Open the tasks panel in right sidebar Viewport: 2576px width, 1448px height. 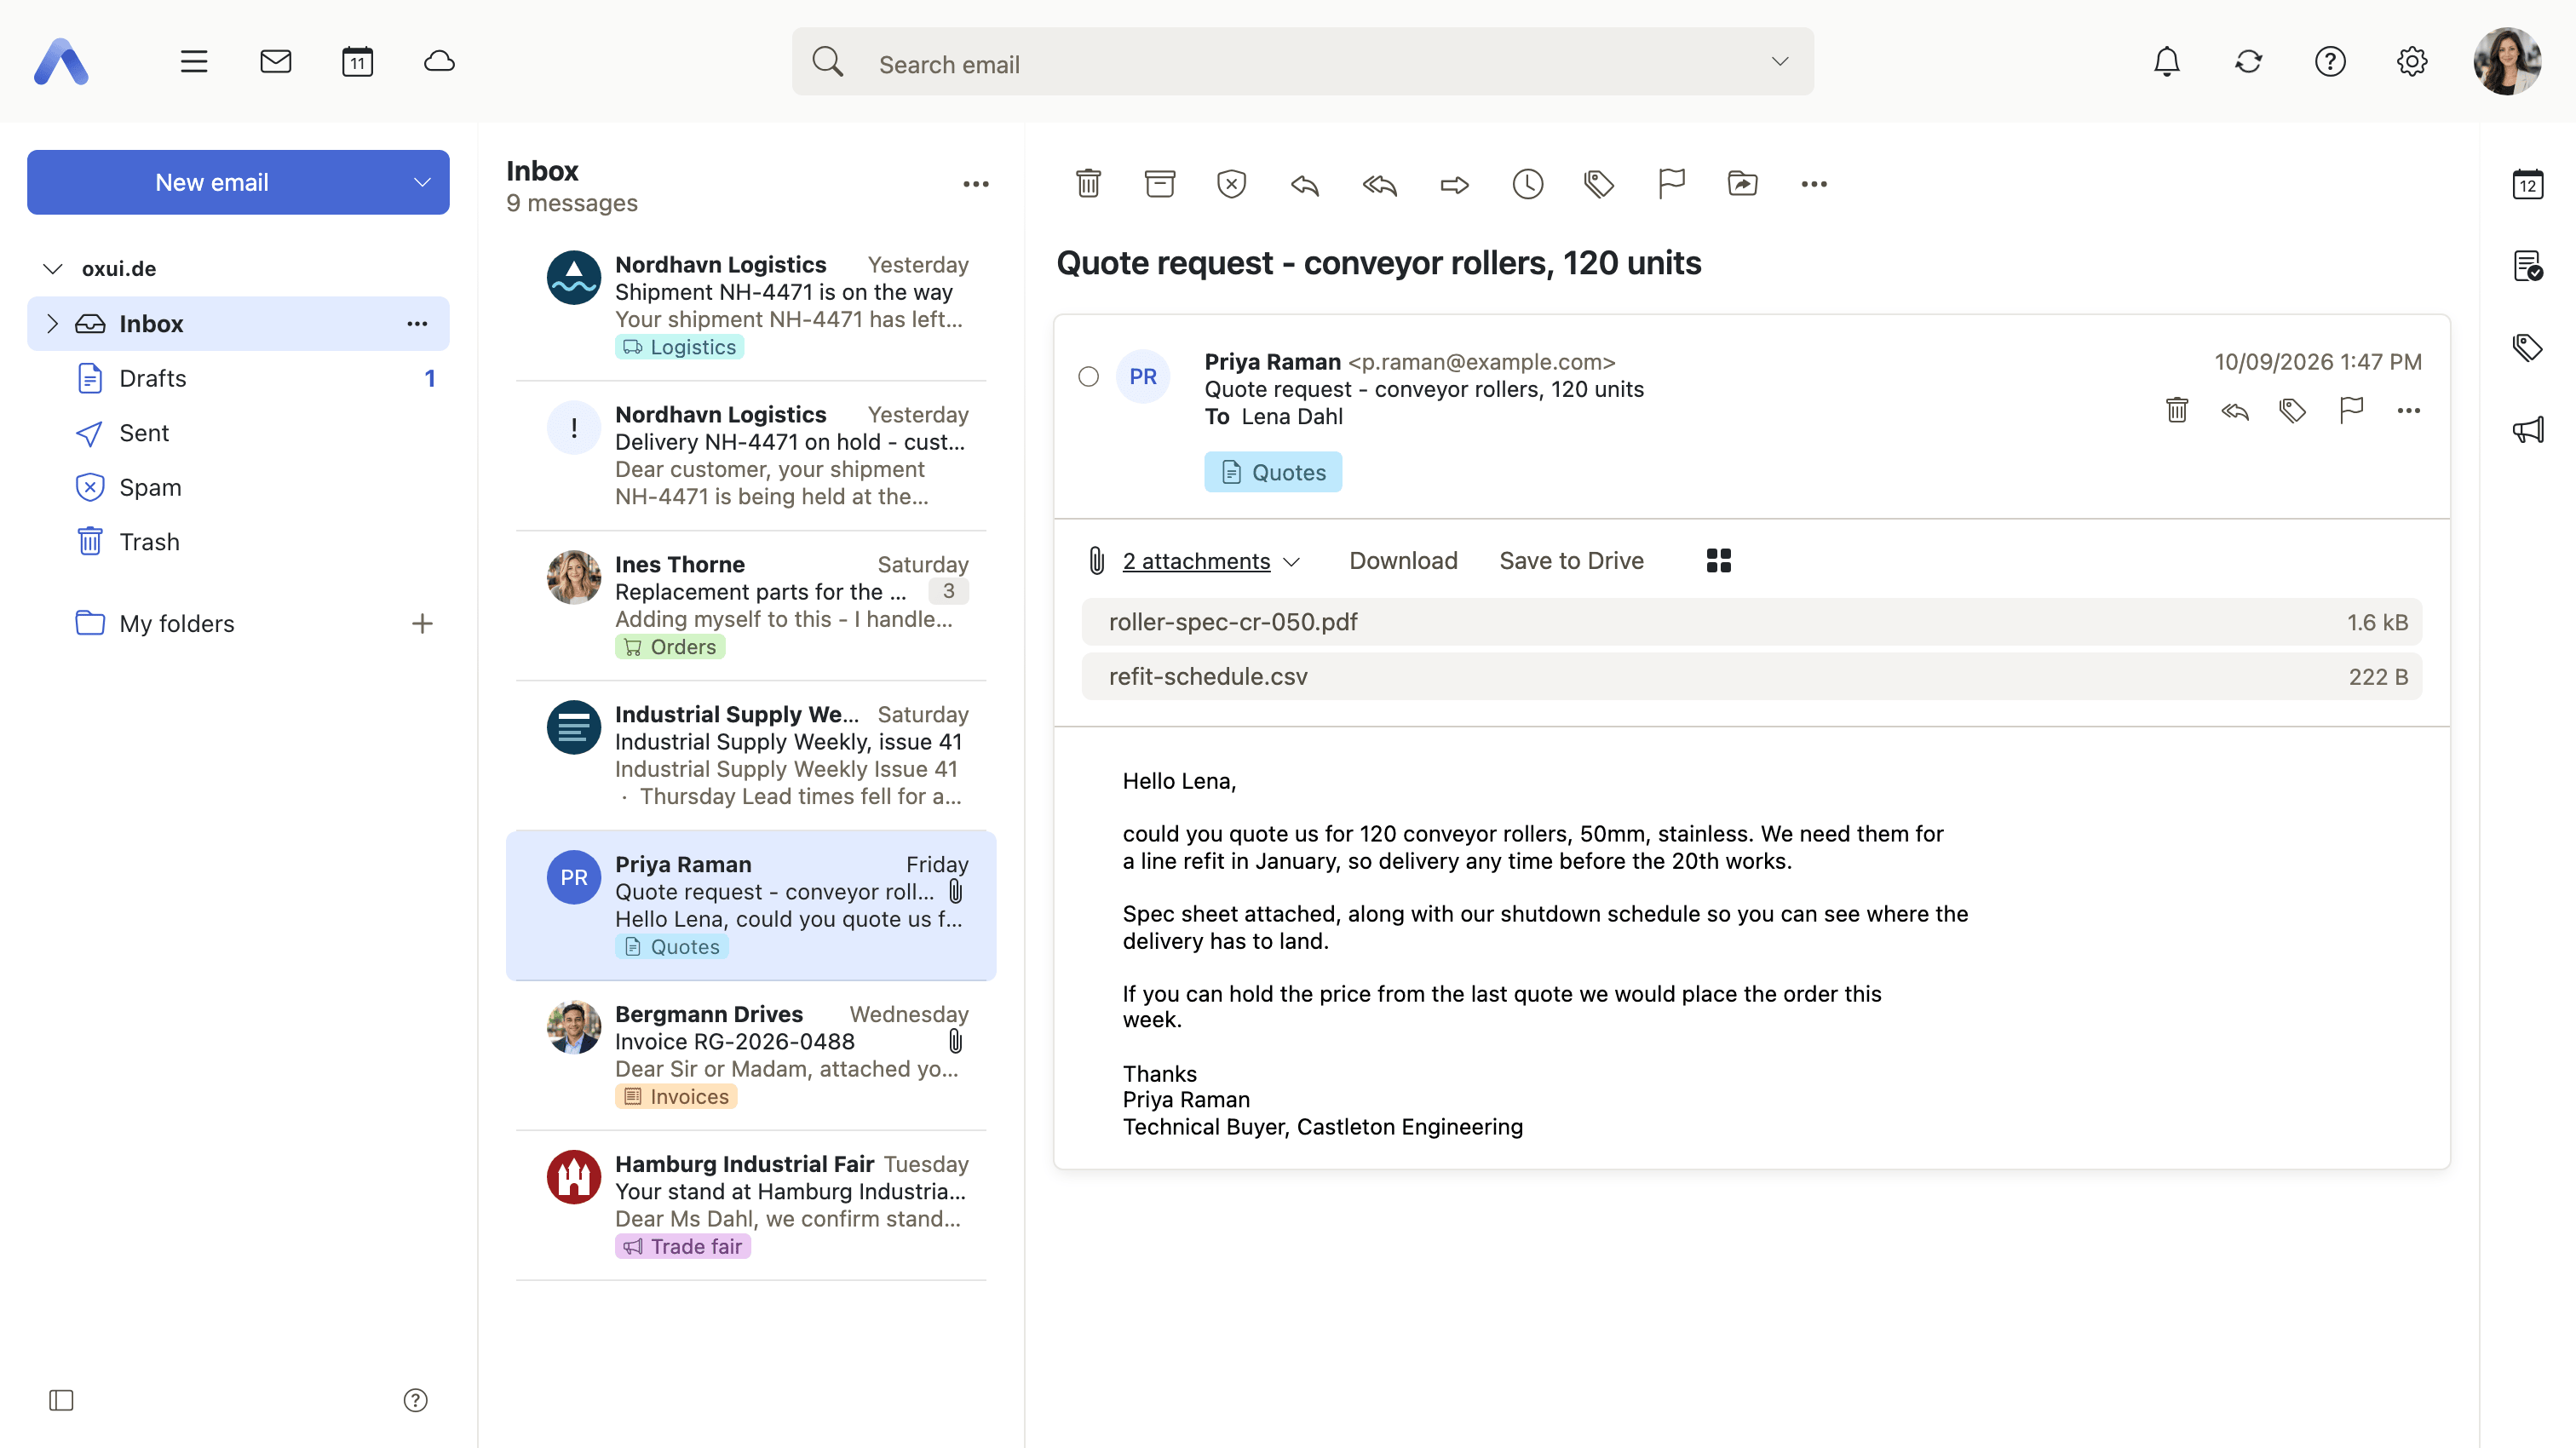click(2528, 266)
